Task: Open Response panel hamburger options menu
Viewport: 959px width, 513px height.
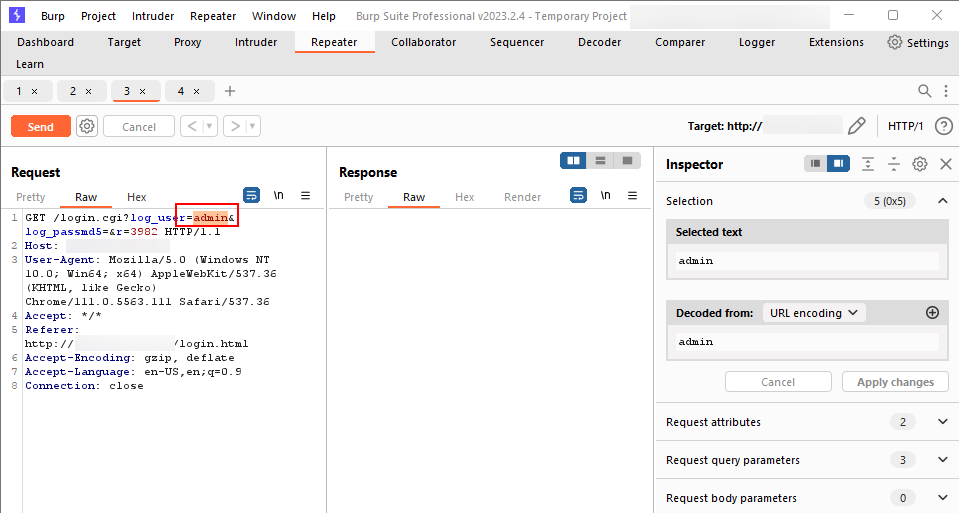Action: pyautogui.click(x=632, y=195)
